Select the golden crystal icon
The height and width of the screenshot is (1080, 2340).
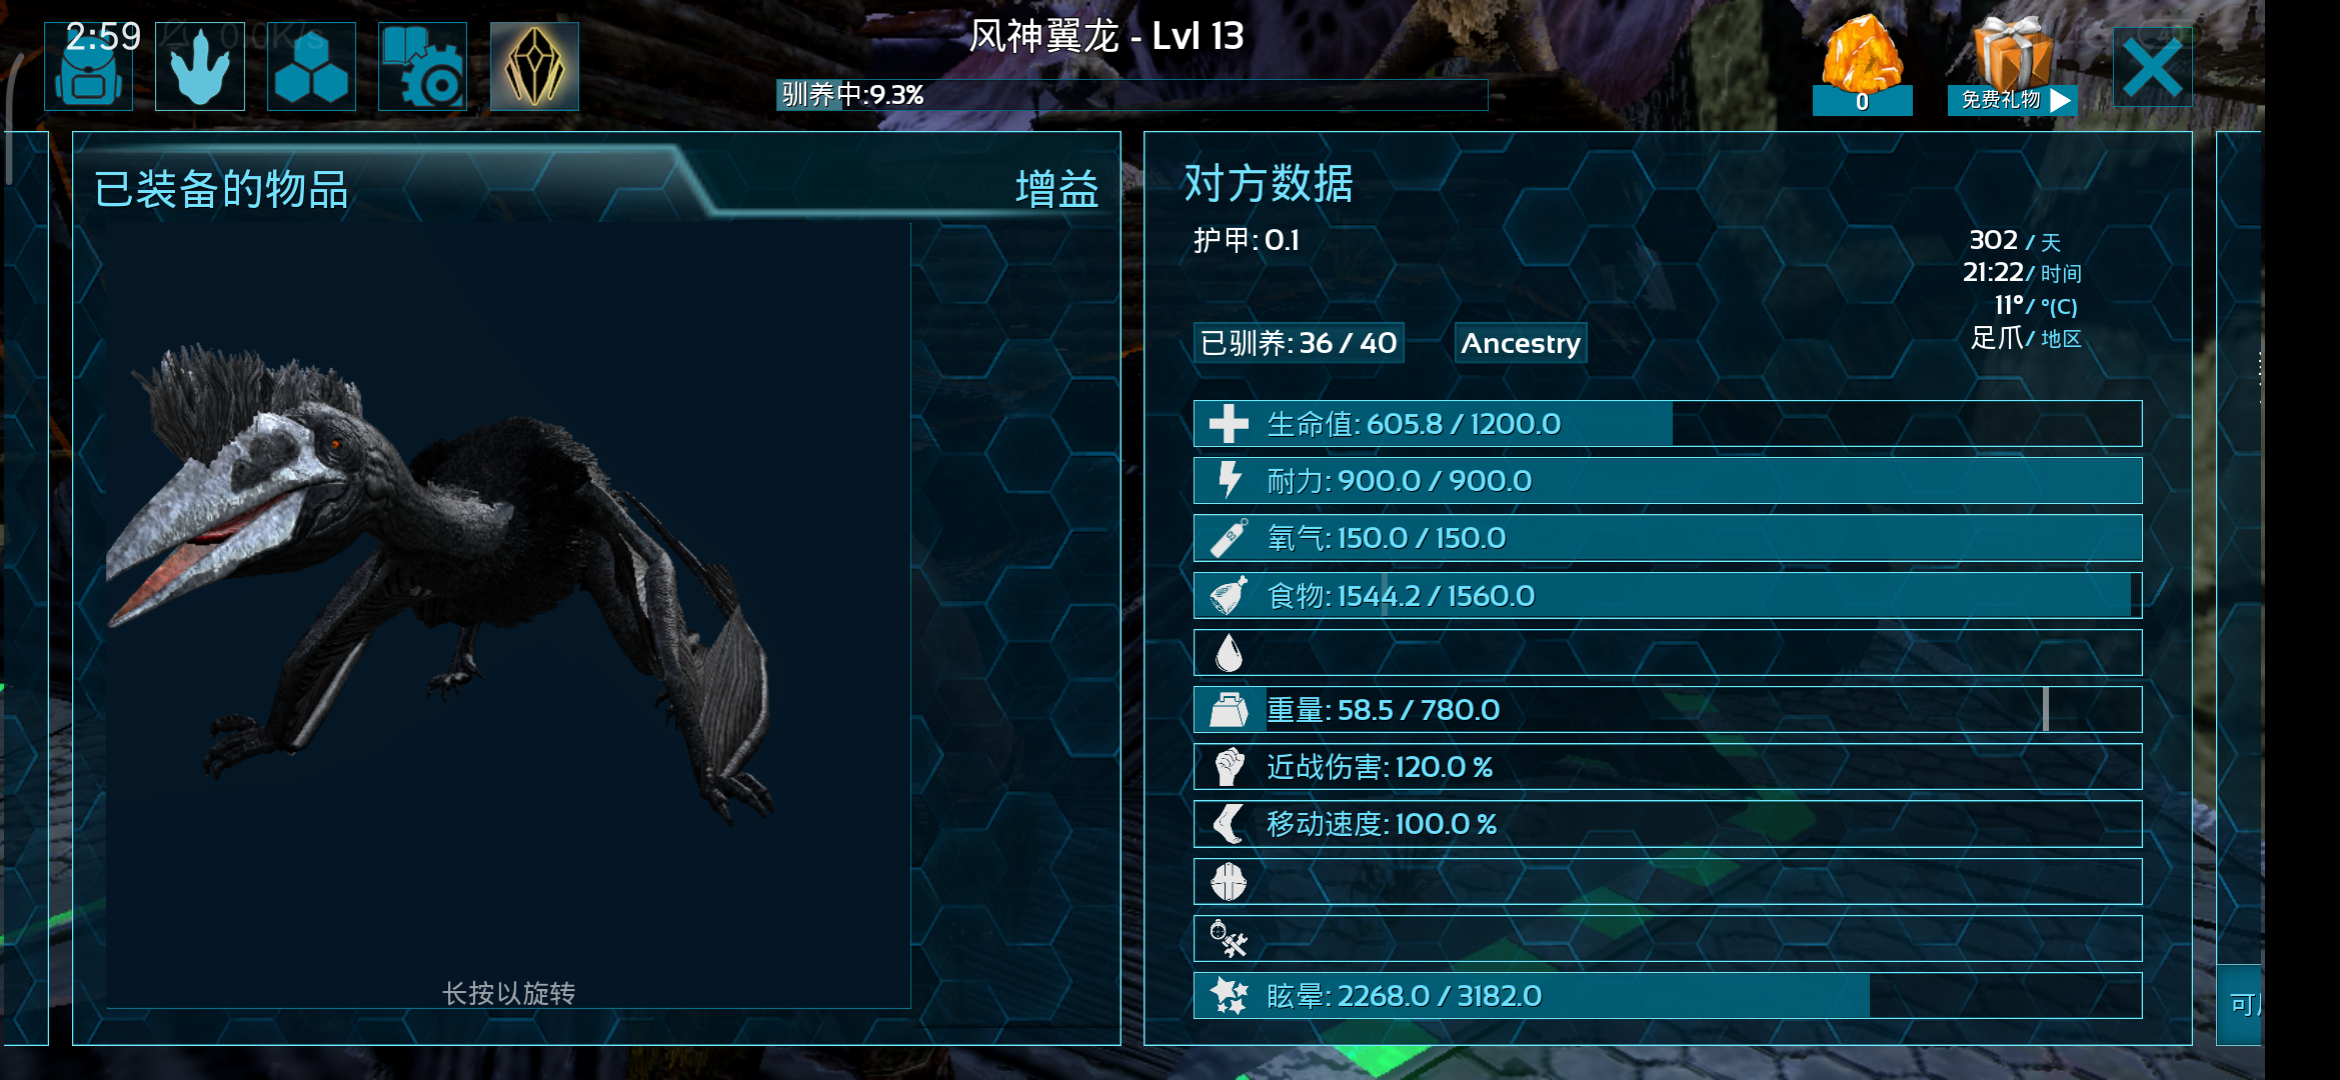[534, 66]
